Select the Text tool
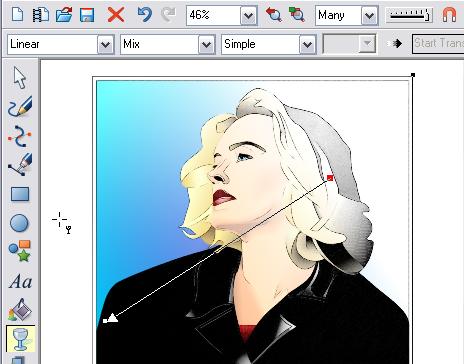This screenshot has height=364, width=464. coord(20,282)
